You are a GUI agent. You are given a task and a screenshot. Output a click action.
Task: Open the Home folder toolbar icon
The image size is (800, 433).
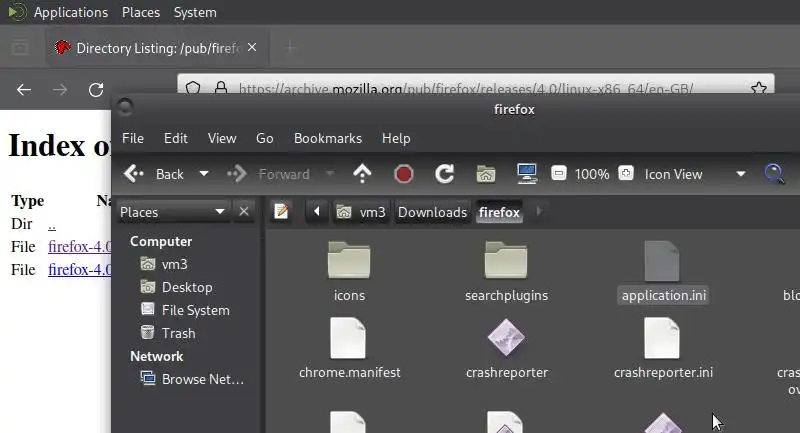coord(486,174)
